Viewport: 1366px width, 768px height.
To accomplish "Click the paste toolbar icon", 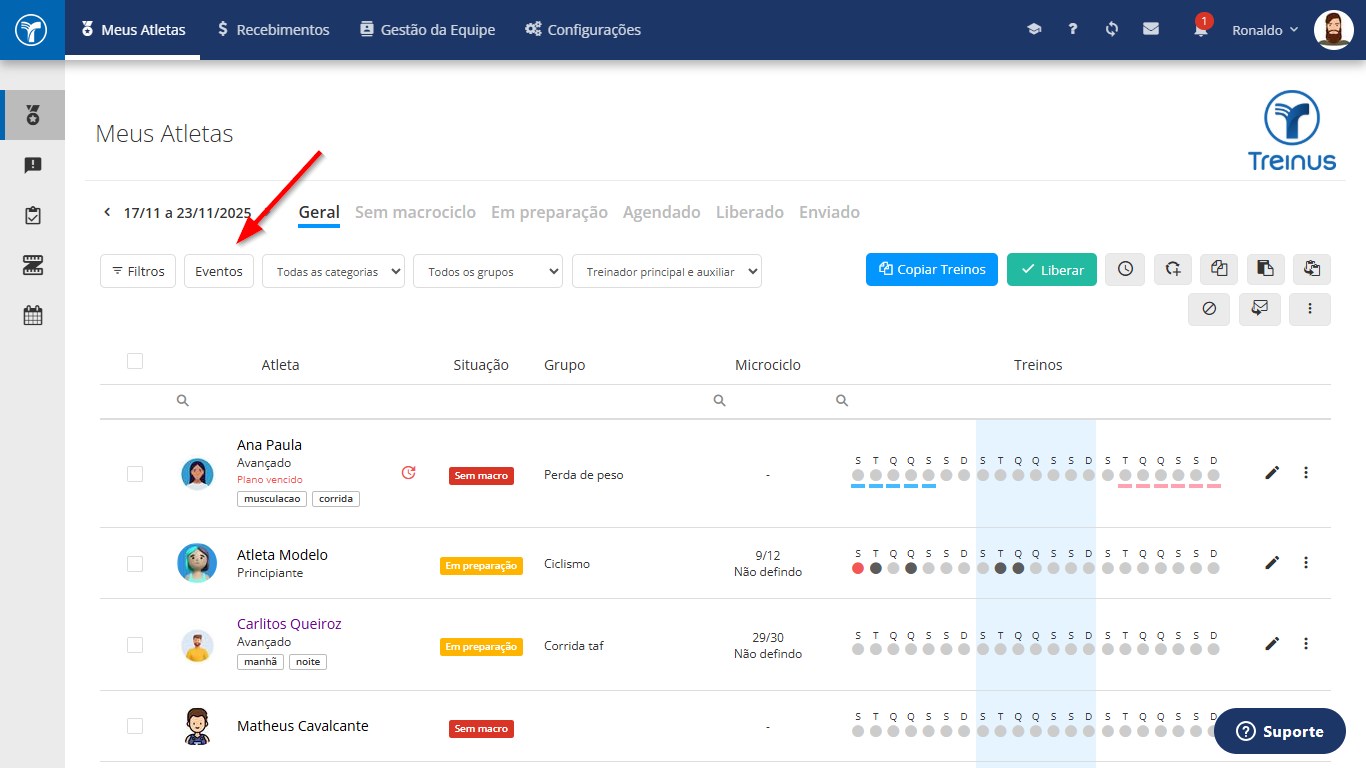I will point(1265,269).
